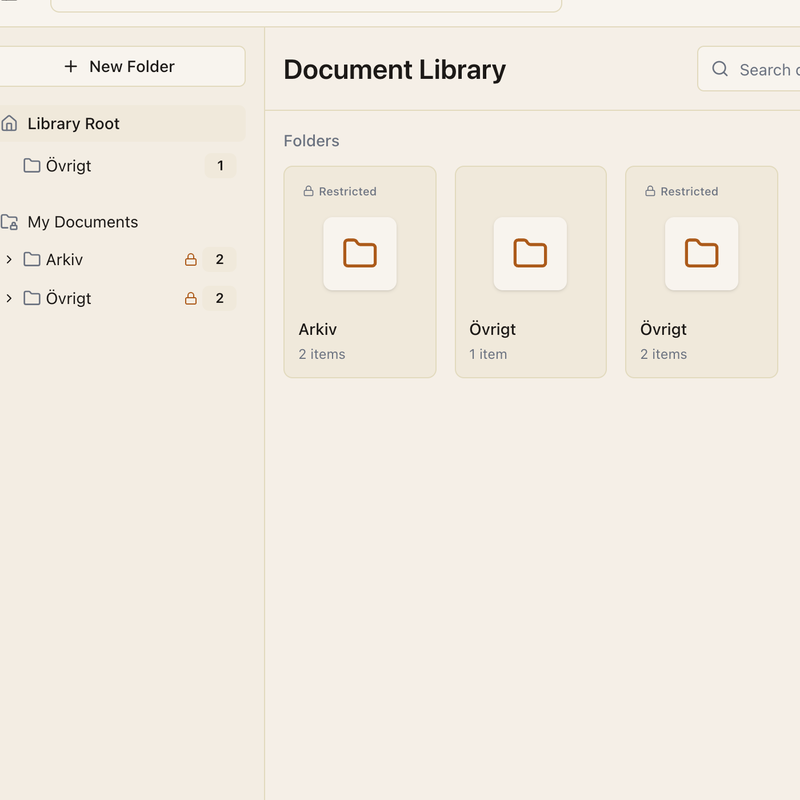
Task: Click the count badge 1 on Övrigt
Action: (220, 166)
